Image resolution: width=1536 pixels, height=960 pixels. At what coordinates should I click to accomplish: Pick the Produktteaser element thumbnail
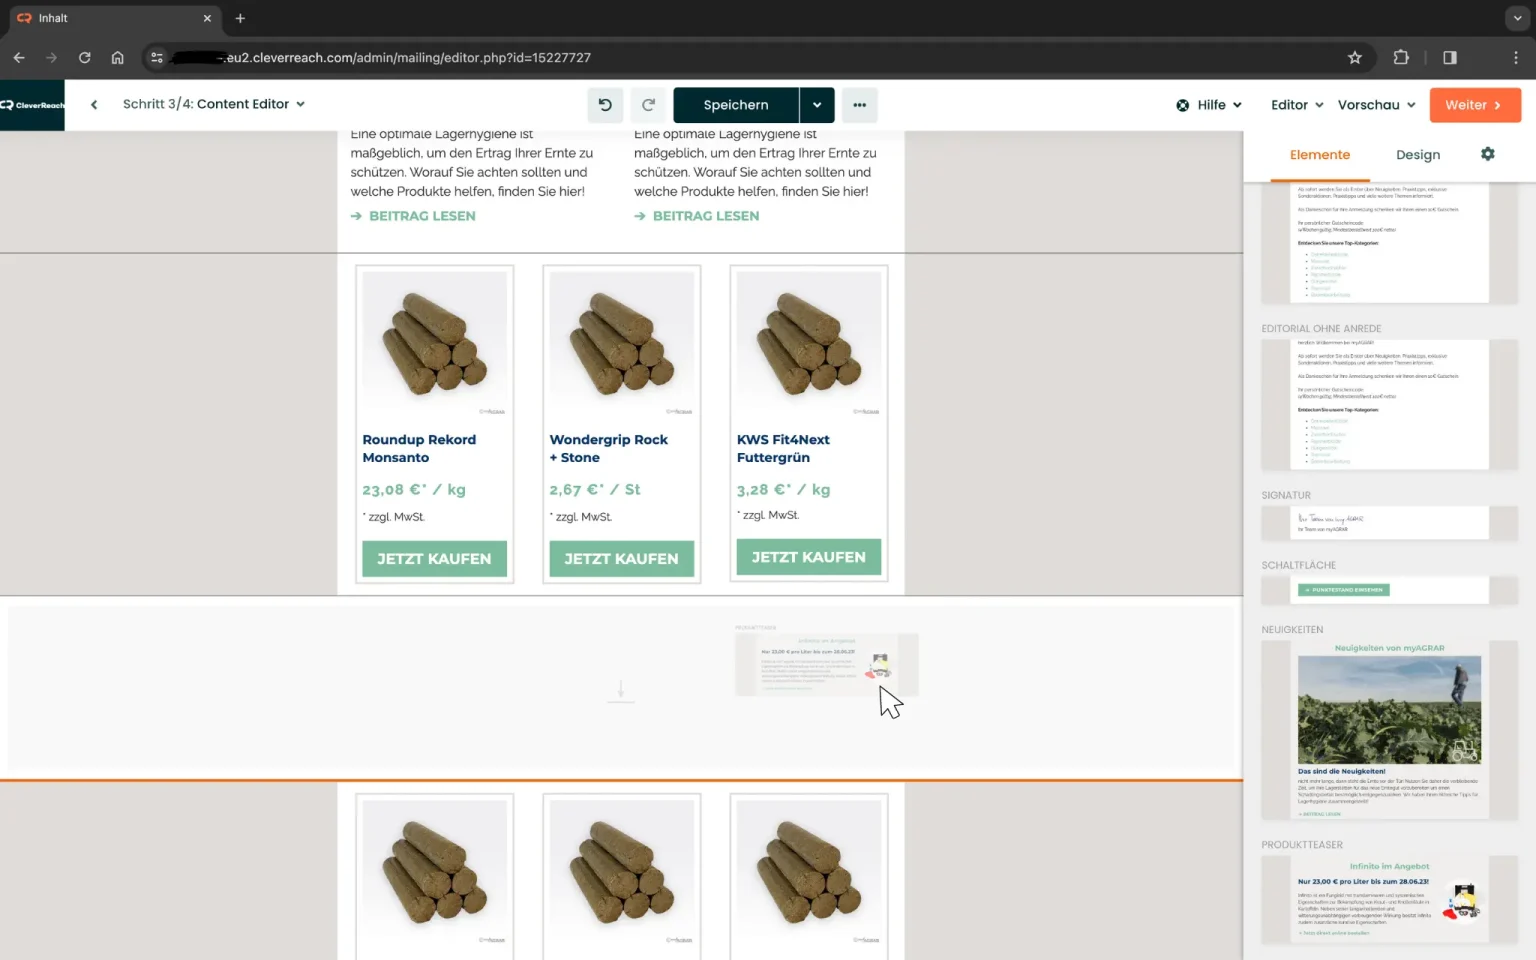tap(1389, 899)
